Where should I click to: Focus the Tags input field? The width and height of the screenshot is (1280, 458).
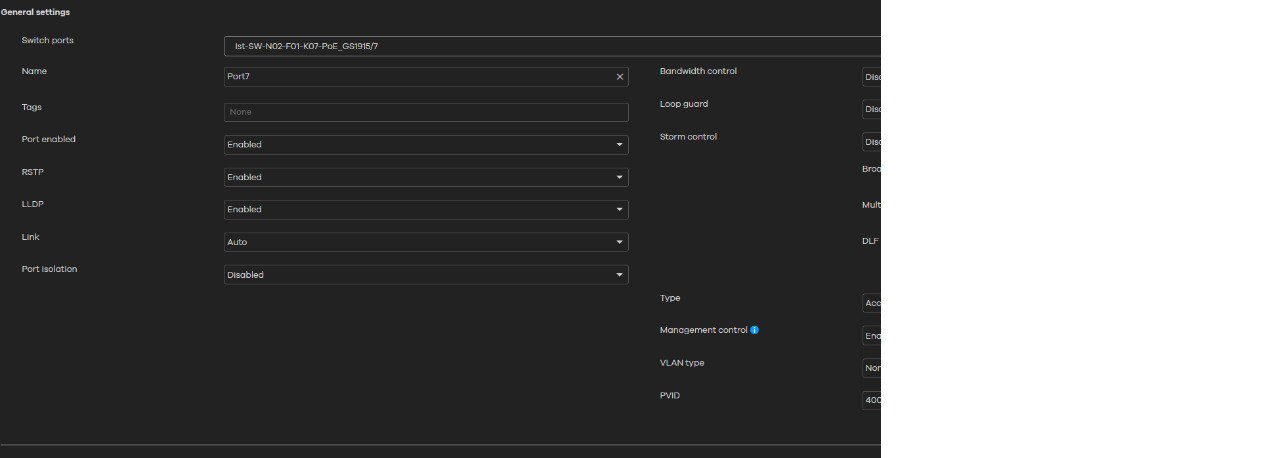tap(426, 112)
